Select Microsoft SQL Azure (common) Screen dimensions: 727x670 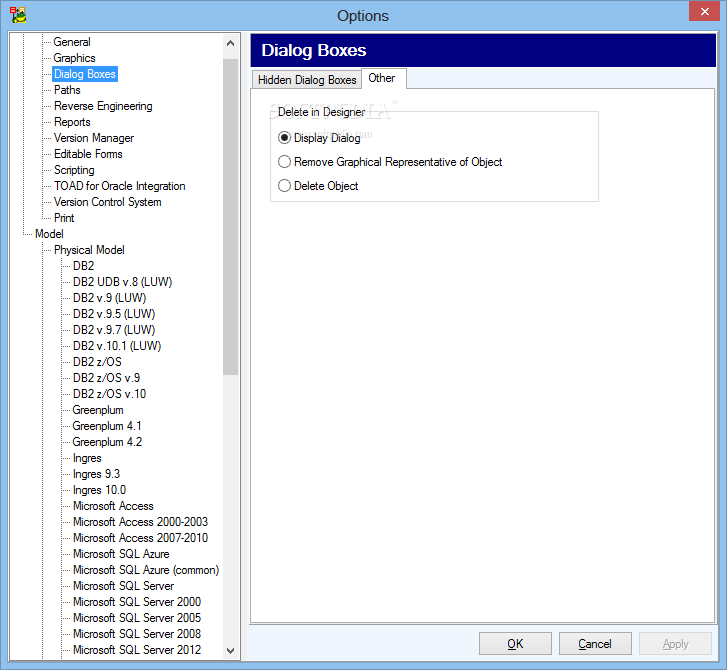[146, 570]
